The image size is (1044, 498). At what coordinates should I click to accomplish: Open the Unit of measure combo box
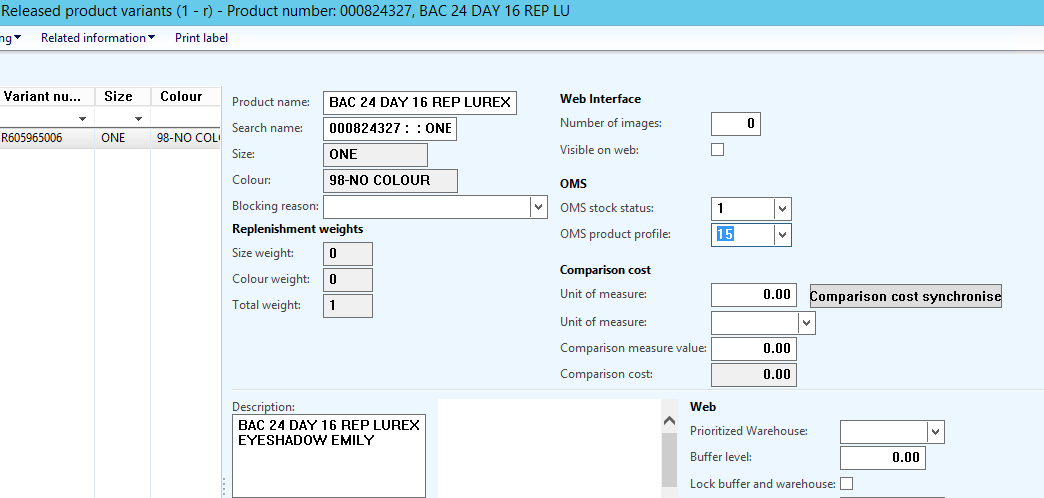(806, 323)
